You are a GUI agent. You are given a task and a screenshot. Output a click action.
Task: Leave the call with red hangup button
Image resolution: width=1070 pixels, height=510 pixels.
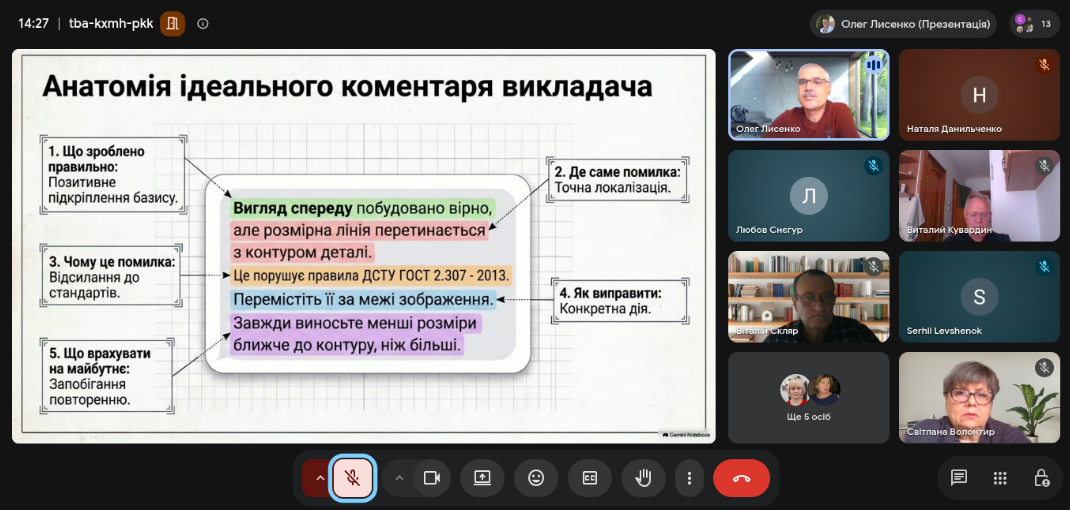[x=741, y=478]
